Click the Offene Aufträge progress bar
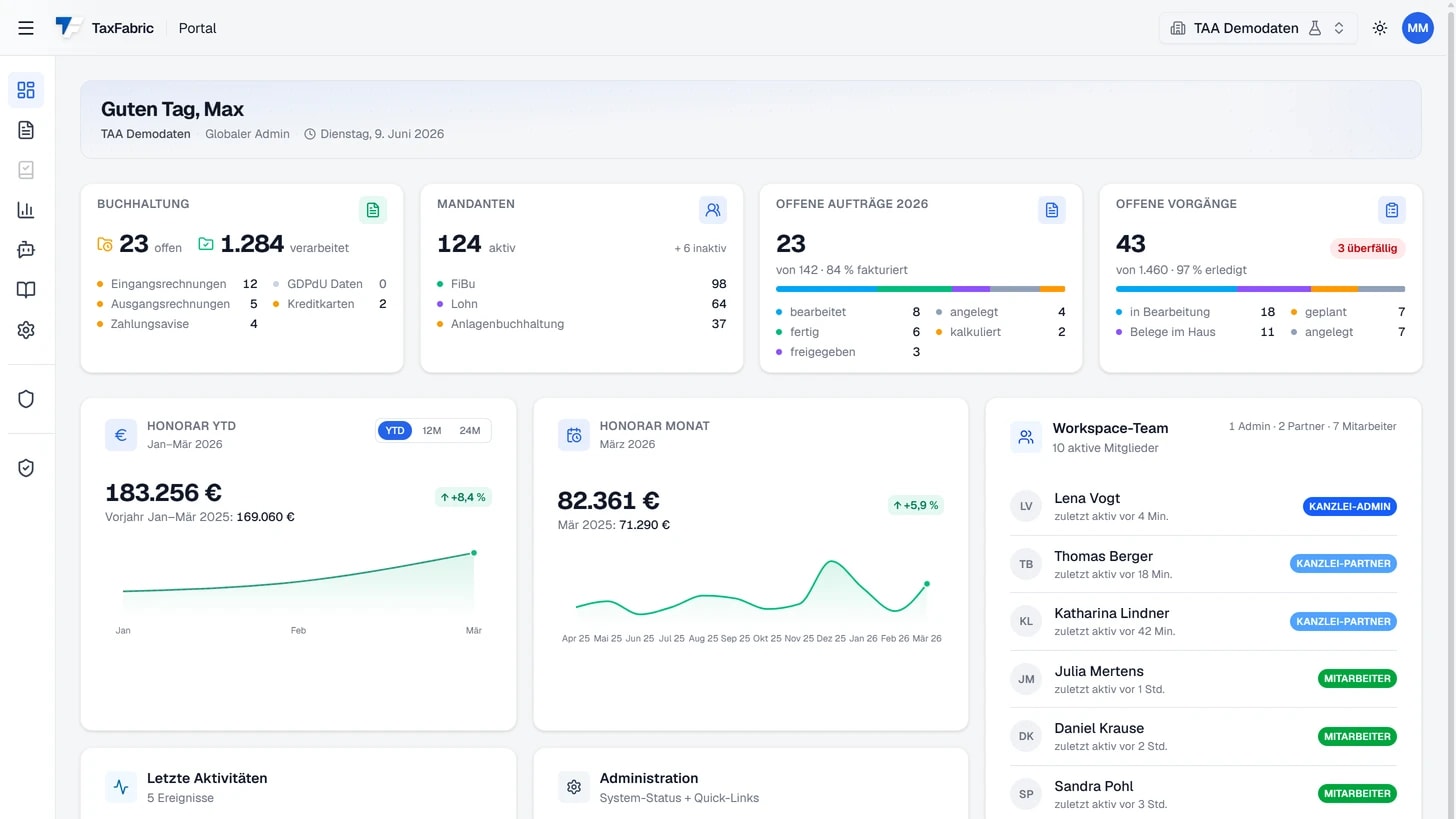1456x819 pixels. 920,289
